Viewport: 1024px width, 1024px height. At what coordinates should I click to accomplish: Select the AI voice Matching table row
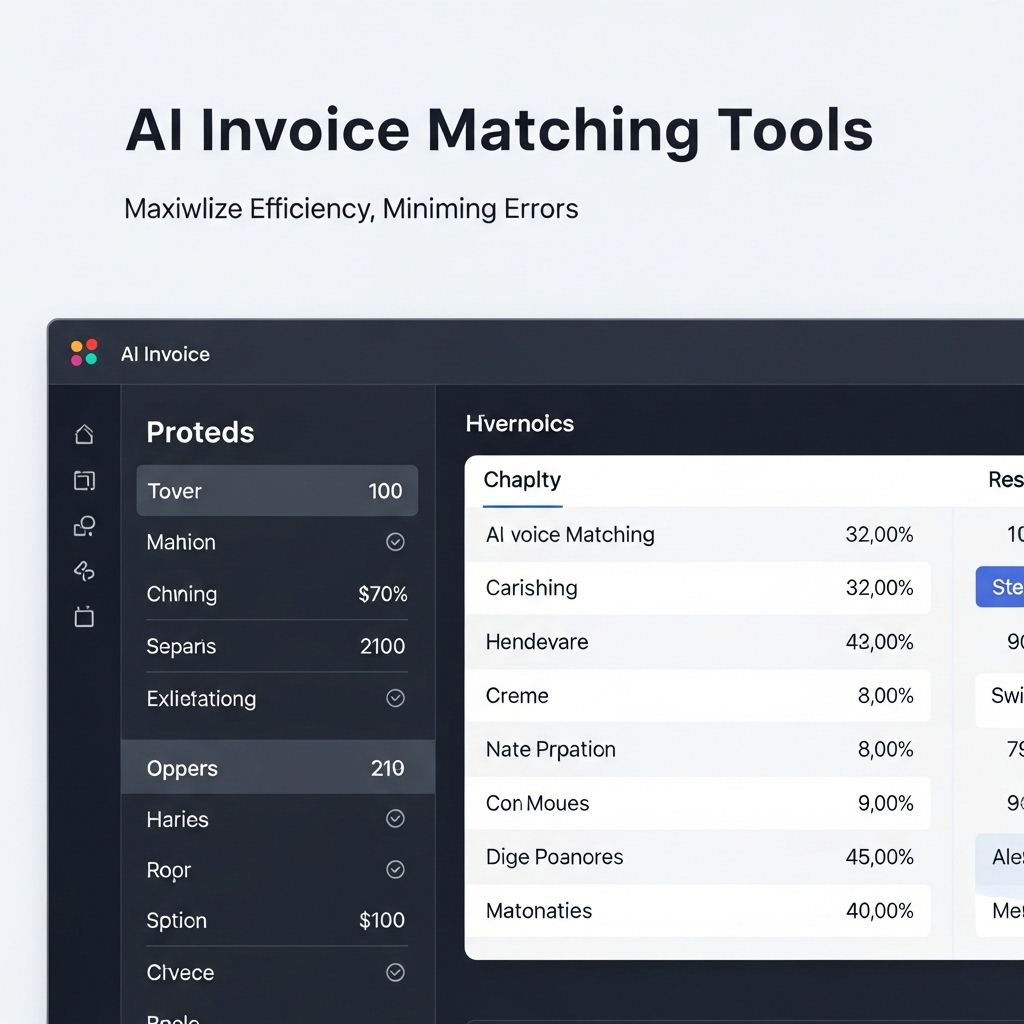(x=698, y=535)
